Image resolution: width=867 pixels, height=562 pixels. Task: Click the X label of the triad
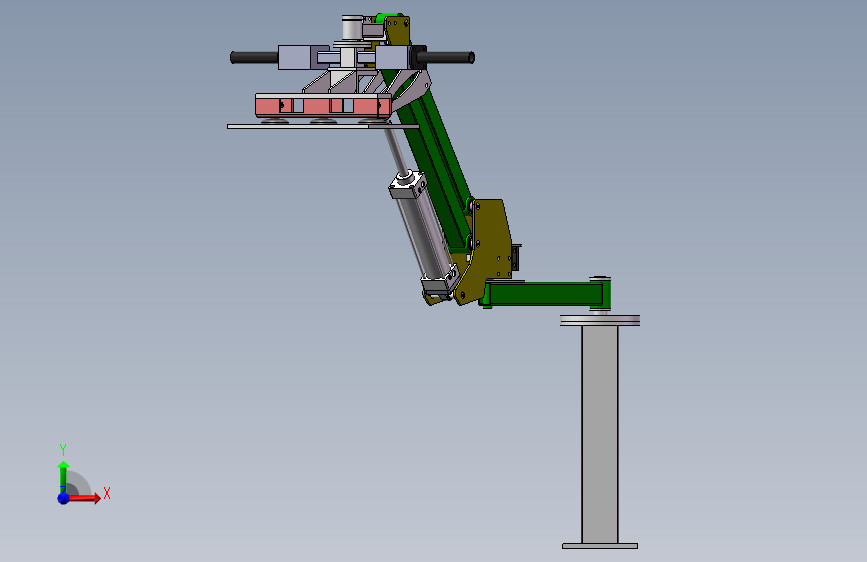tap(107, 493)
